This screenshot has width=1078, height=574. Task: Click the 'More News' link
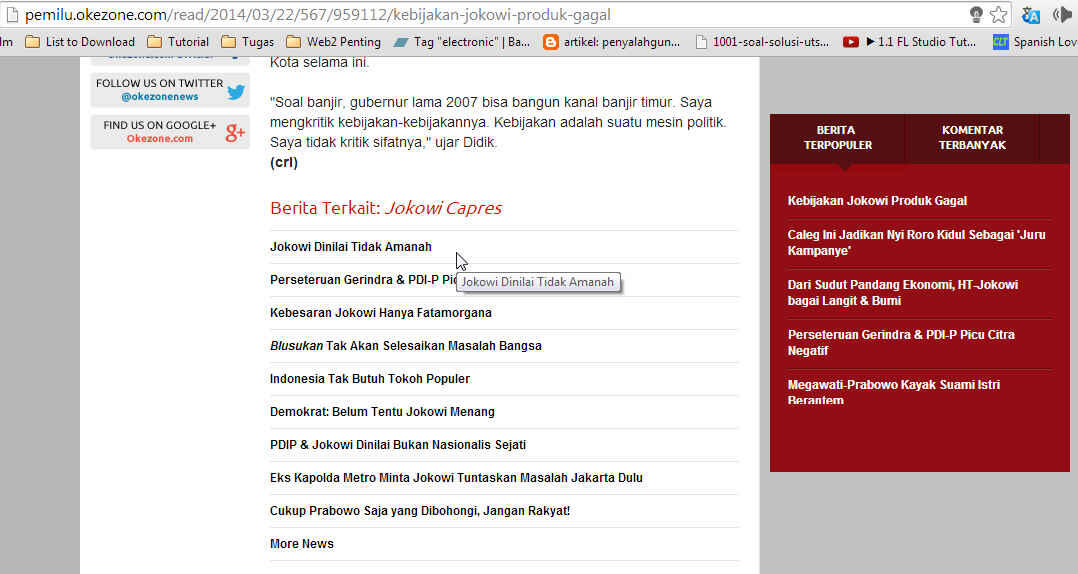(302, 544)
